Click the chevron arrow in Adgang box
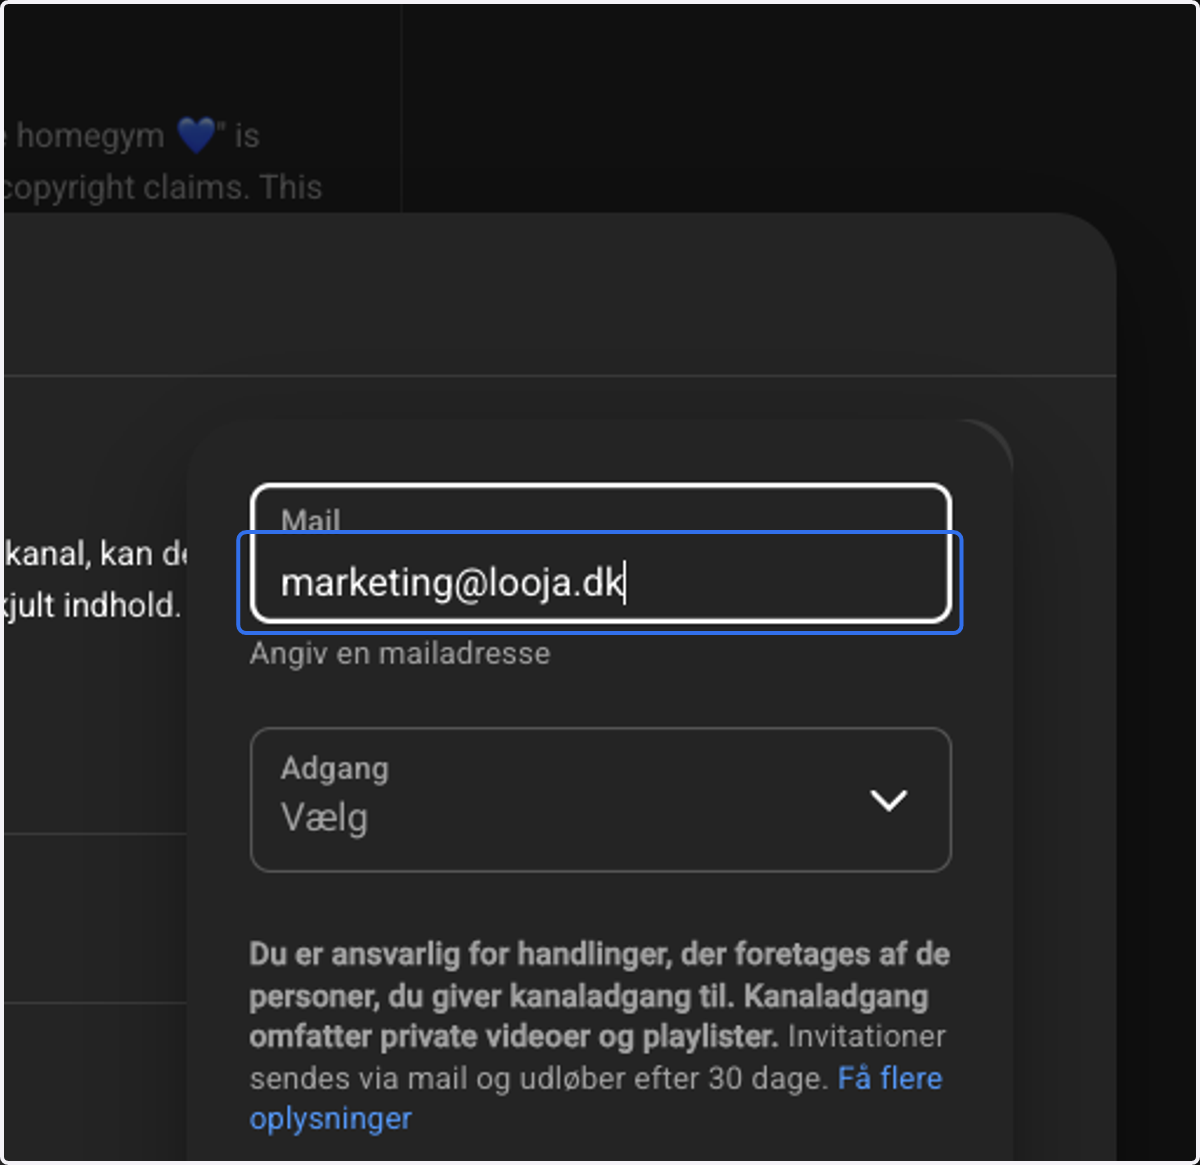Viewport: 1200px width, 1165px height. 888,800
